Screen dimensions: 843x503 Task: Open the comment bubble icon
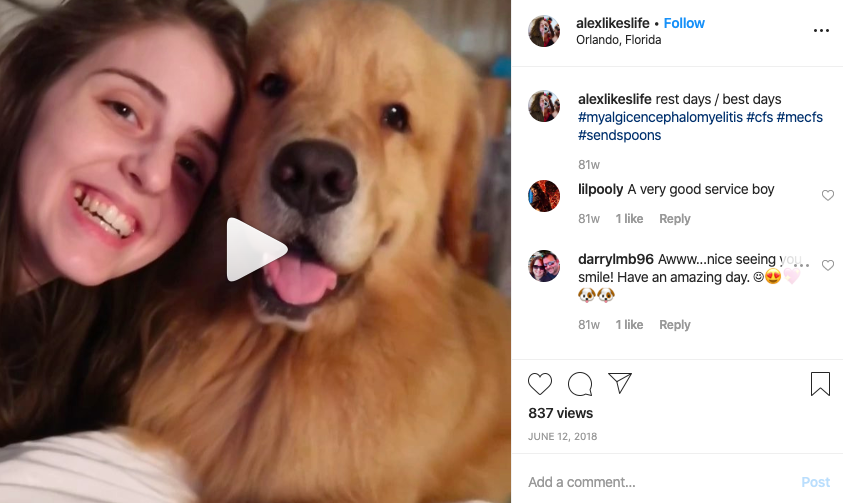coord(580,384)
